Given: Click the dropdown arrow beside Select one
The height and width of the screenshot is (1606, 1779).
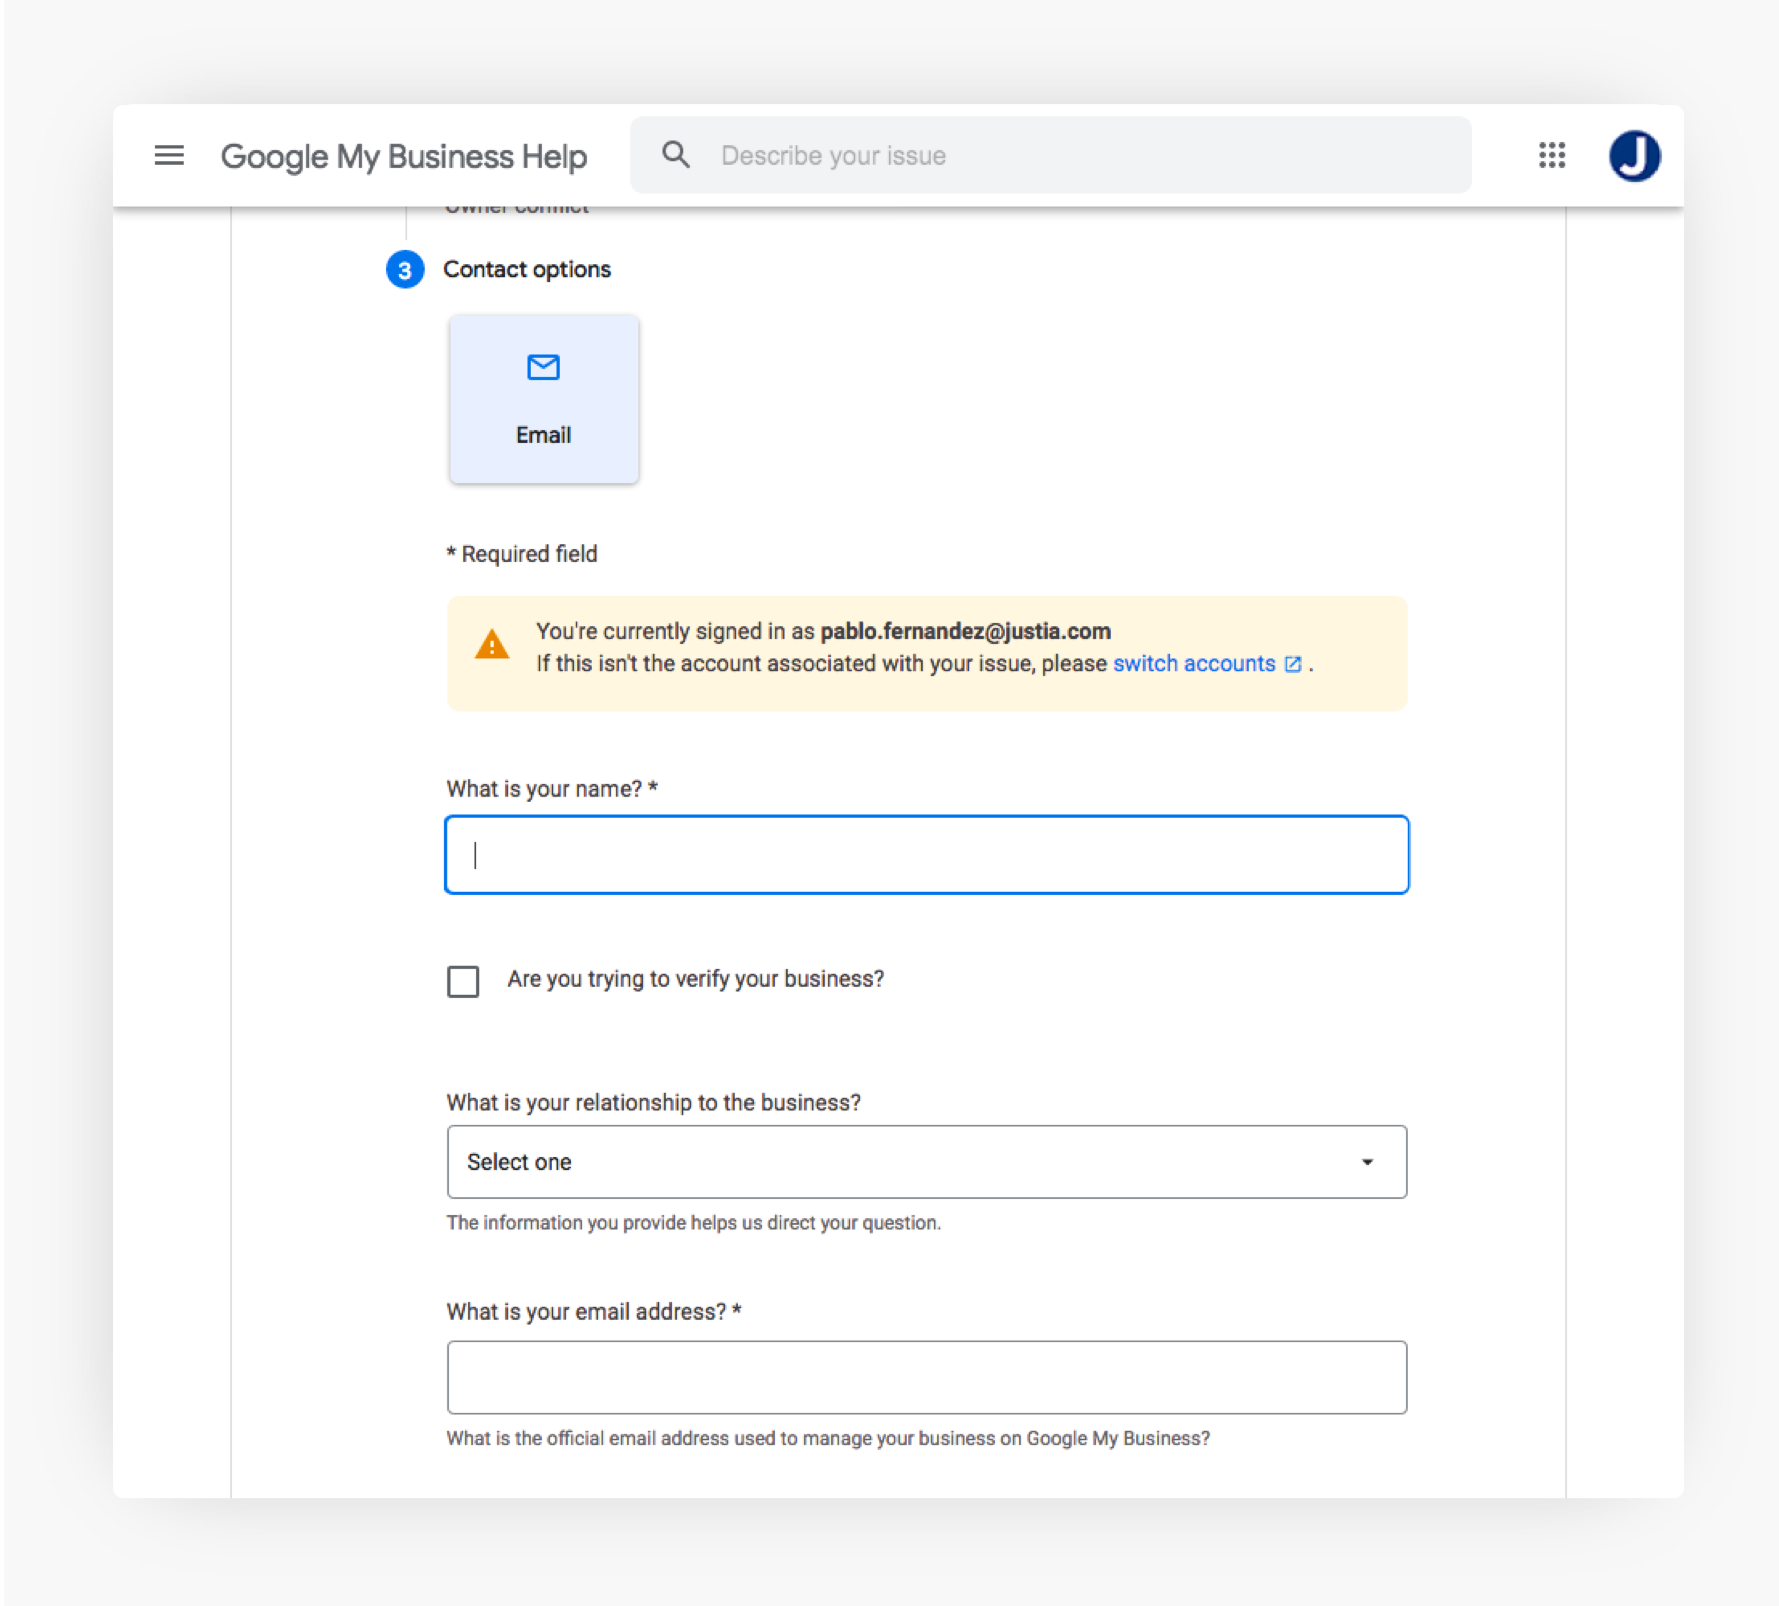Looking at the screenshot, I should tap(1367, 1162).
